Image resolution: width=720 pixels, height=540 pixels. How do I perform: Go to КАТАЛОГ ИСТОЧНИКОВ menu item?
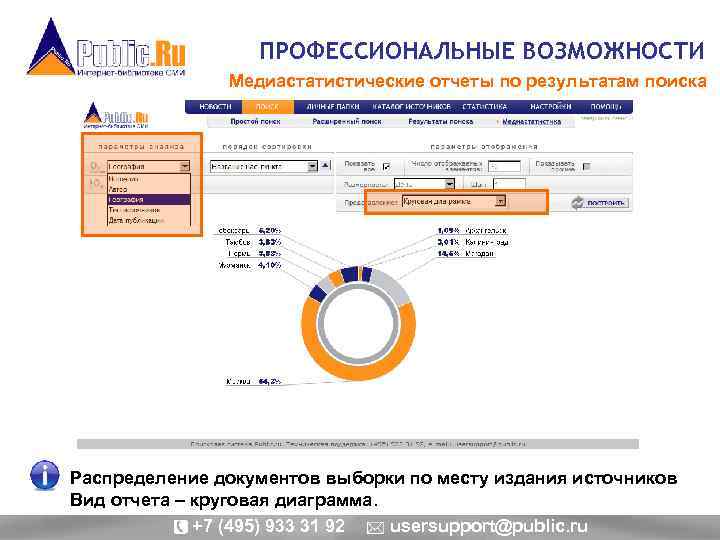pyautogui.click(x=411, y=107)
